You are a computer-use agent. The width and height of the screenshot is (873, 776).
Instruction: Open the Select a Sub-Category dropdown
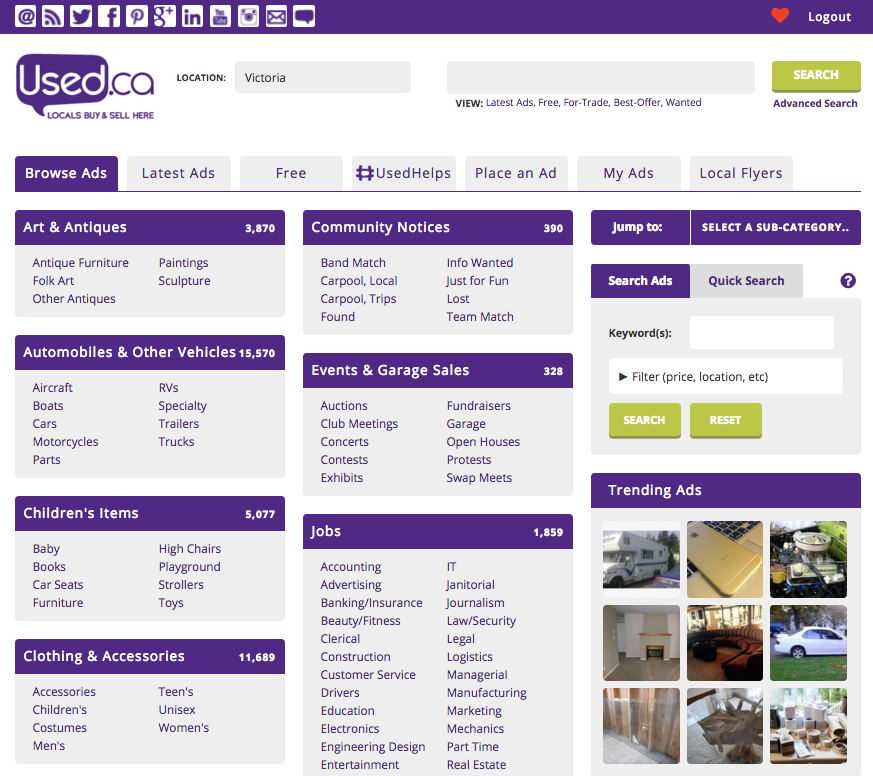click(775, 228)
